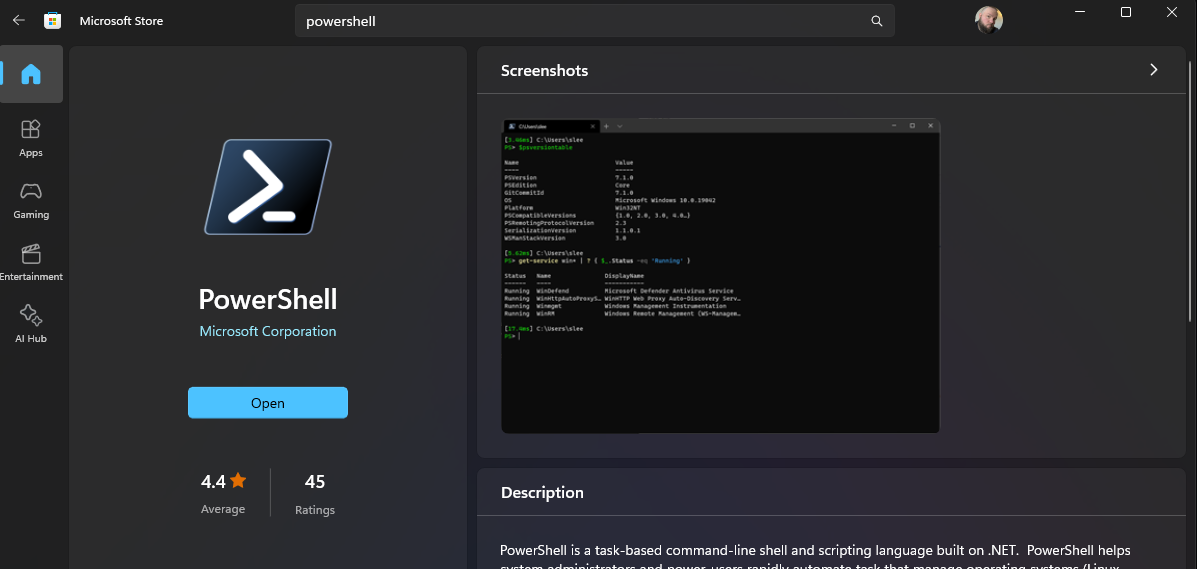Click the Open button
This screenshot has height=569, width=1197.
click(268, 403)
